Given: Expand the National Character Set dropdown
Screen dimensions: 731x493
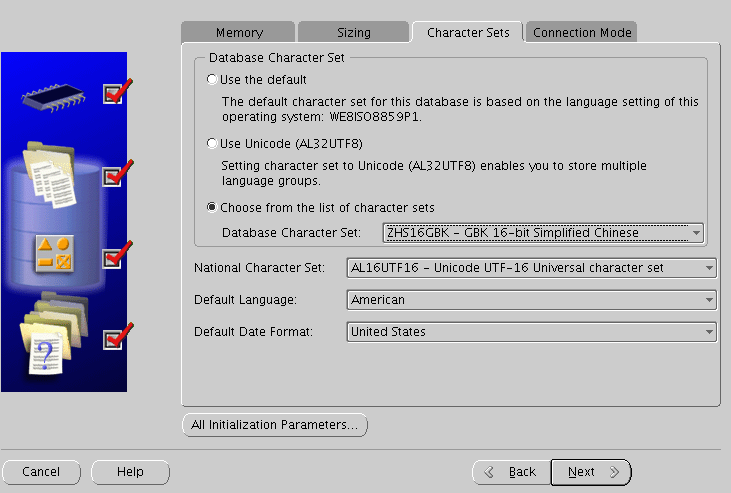Looking at the screenshot, I should (x=531, y=268).
